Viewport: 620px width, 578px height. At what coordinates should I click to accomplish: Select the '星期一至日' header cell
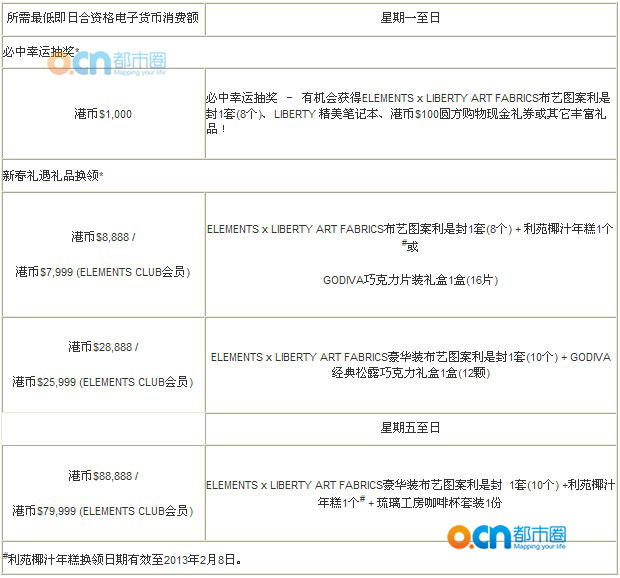[x=410, y=18]
